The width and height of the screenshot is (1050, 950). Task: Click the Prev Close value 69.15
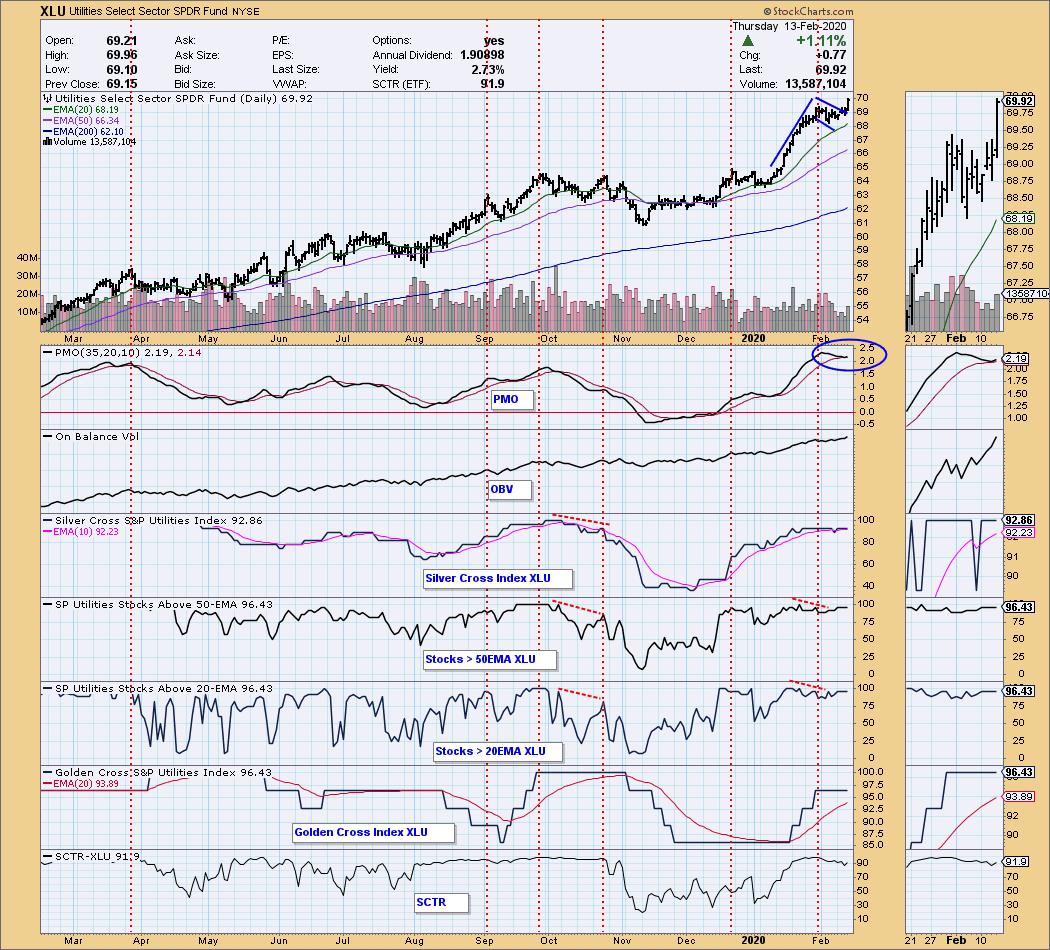(121, 84)
